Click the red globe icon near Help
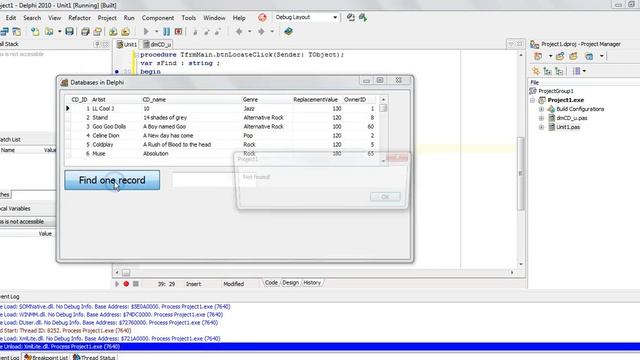The height and width of the screenshot is (360, 640). 262,18
